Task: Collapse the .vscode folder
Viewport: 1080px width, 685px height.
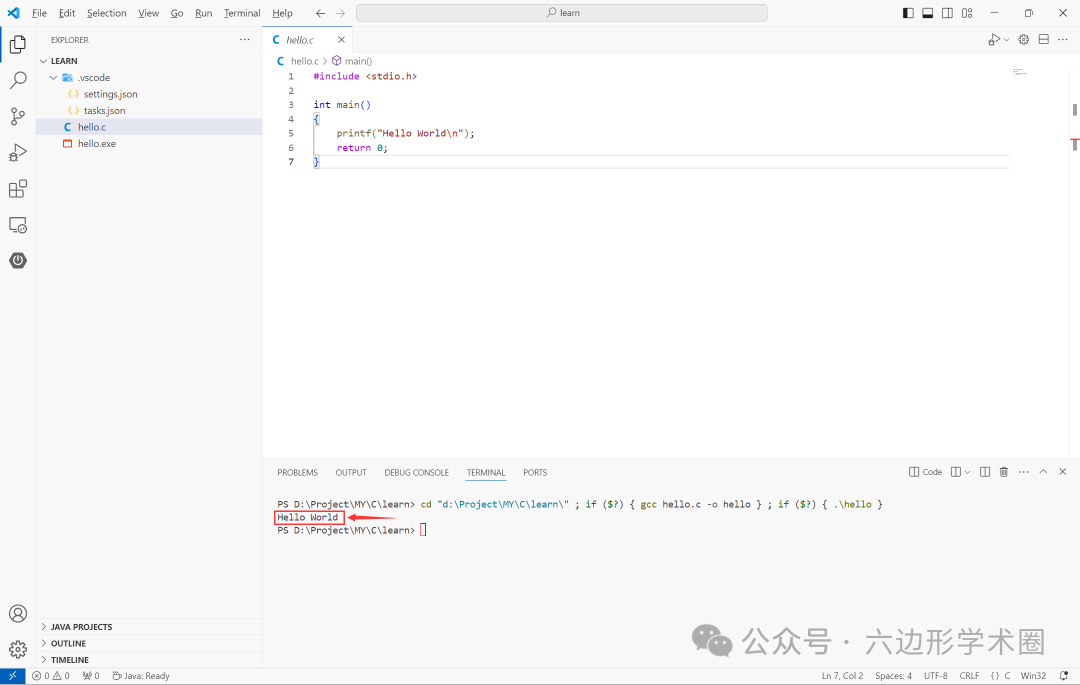Action: pos(53,77)
